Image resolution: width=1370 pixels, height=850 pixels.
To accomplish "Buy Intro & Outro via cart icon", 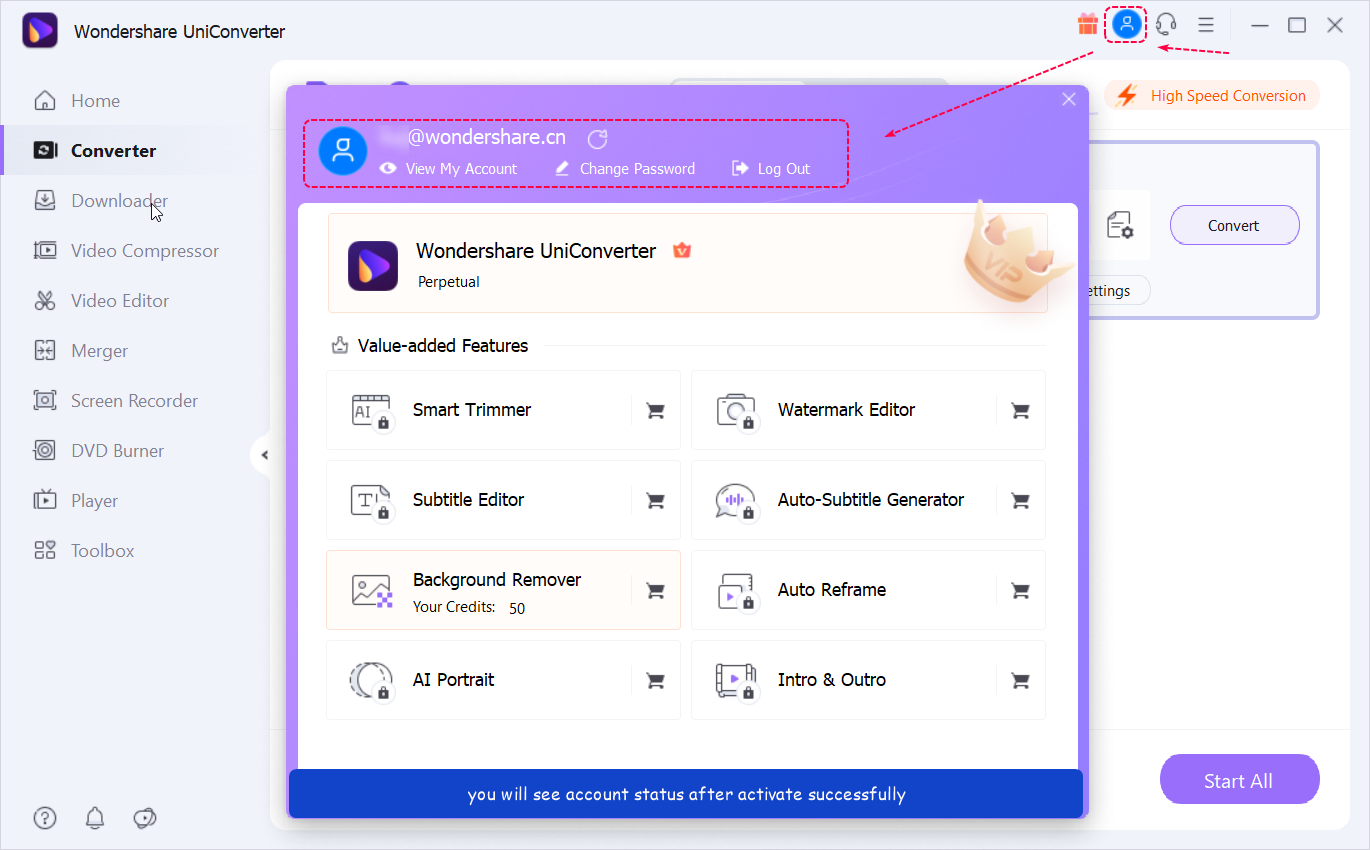I will tap(1021, 680).
